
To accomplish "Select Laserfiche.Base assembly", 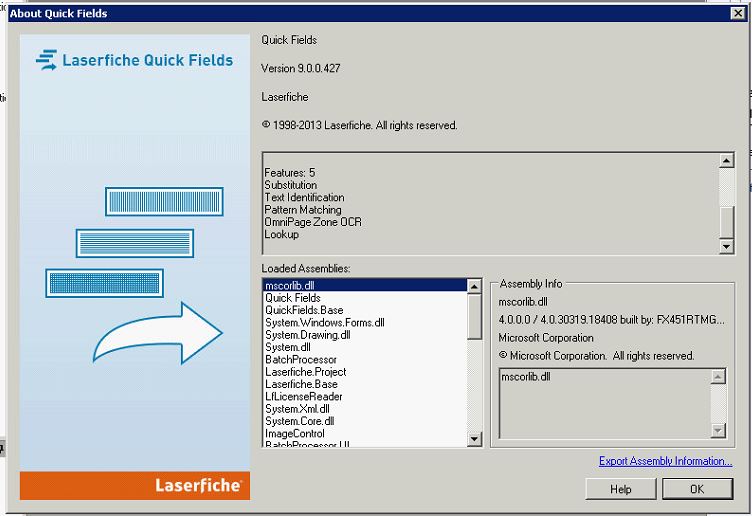I will [x=364, y=384].
